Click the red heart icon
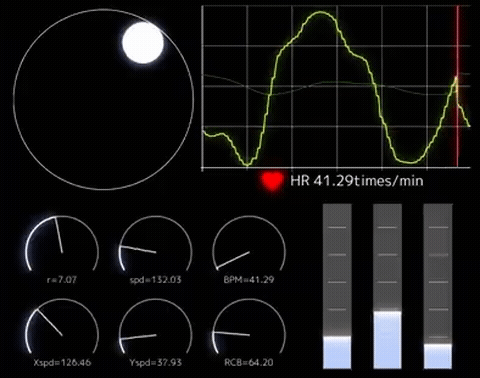This screenshot has height=378, width=480. click(x=273, y=180)
